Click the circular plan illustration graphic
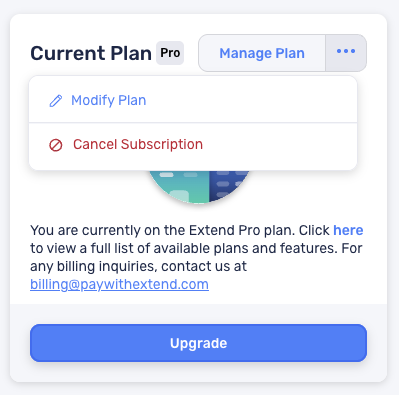The image size is (399, 395). 199,187
